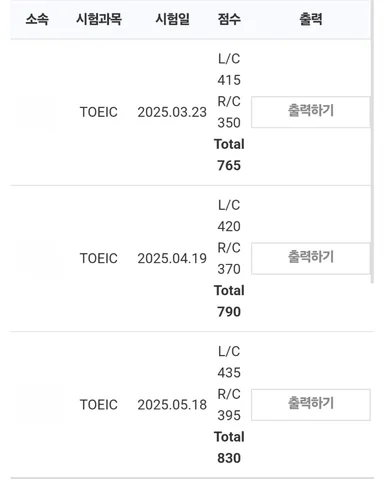The image size is (384, 480).
Task: Click TOEIC in the 2025.03.23 row
Action: (x=99, y=112)
